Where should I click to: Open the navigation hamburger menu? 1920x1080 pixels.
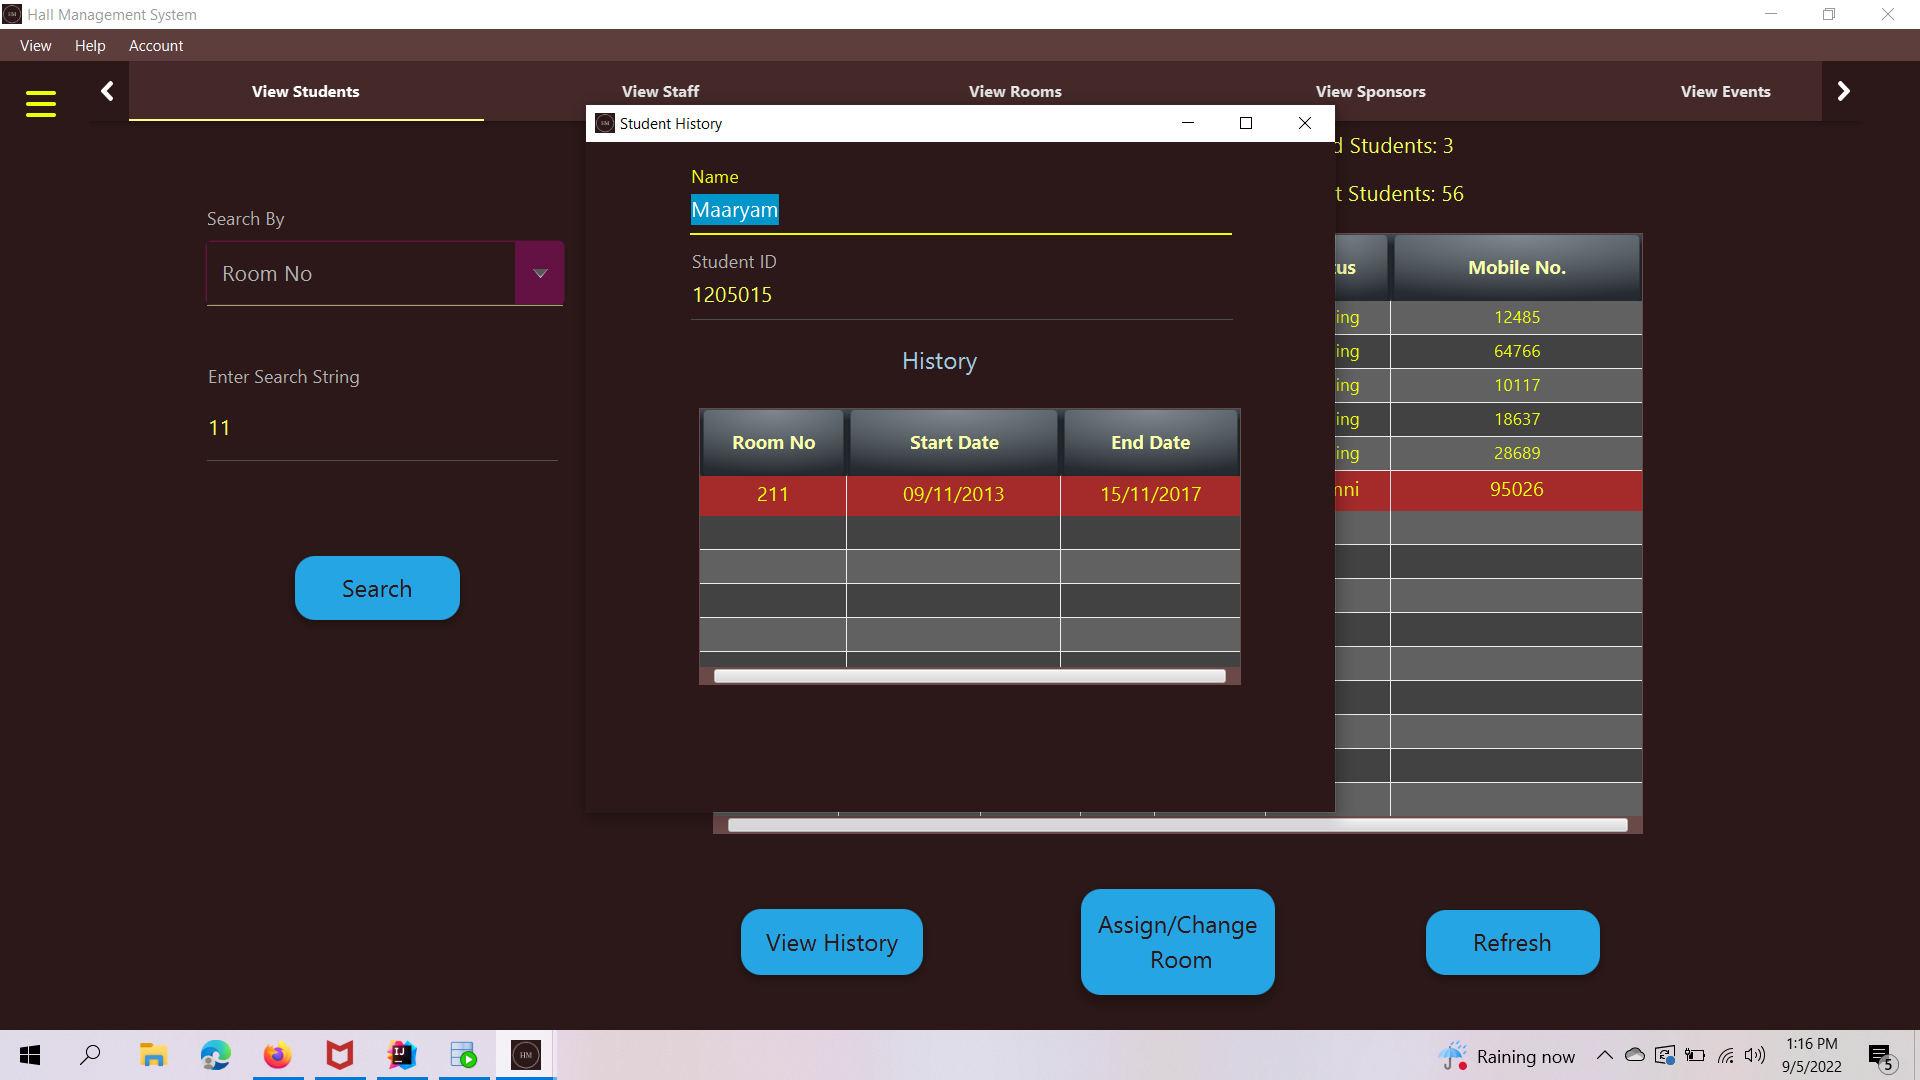pos(41,103)
